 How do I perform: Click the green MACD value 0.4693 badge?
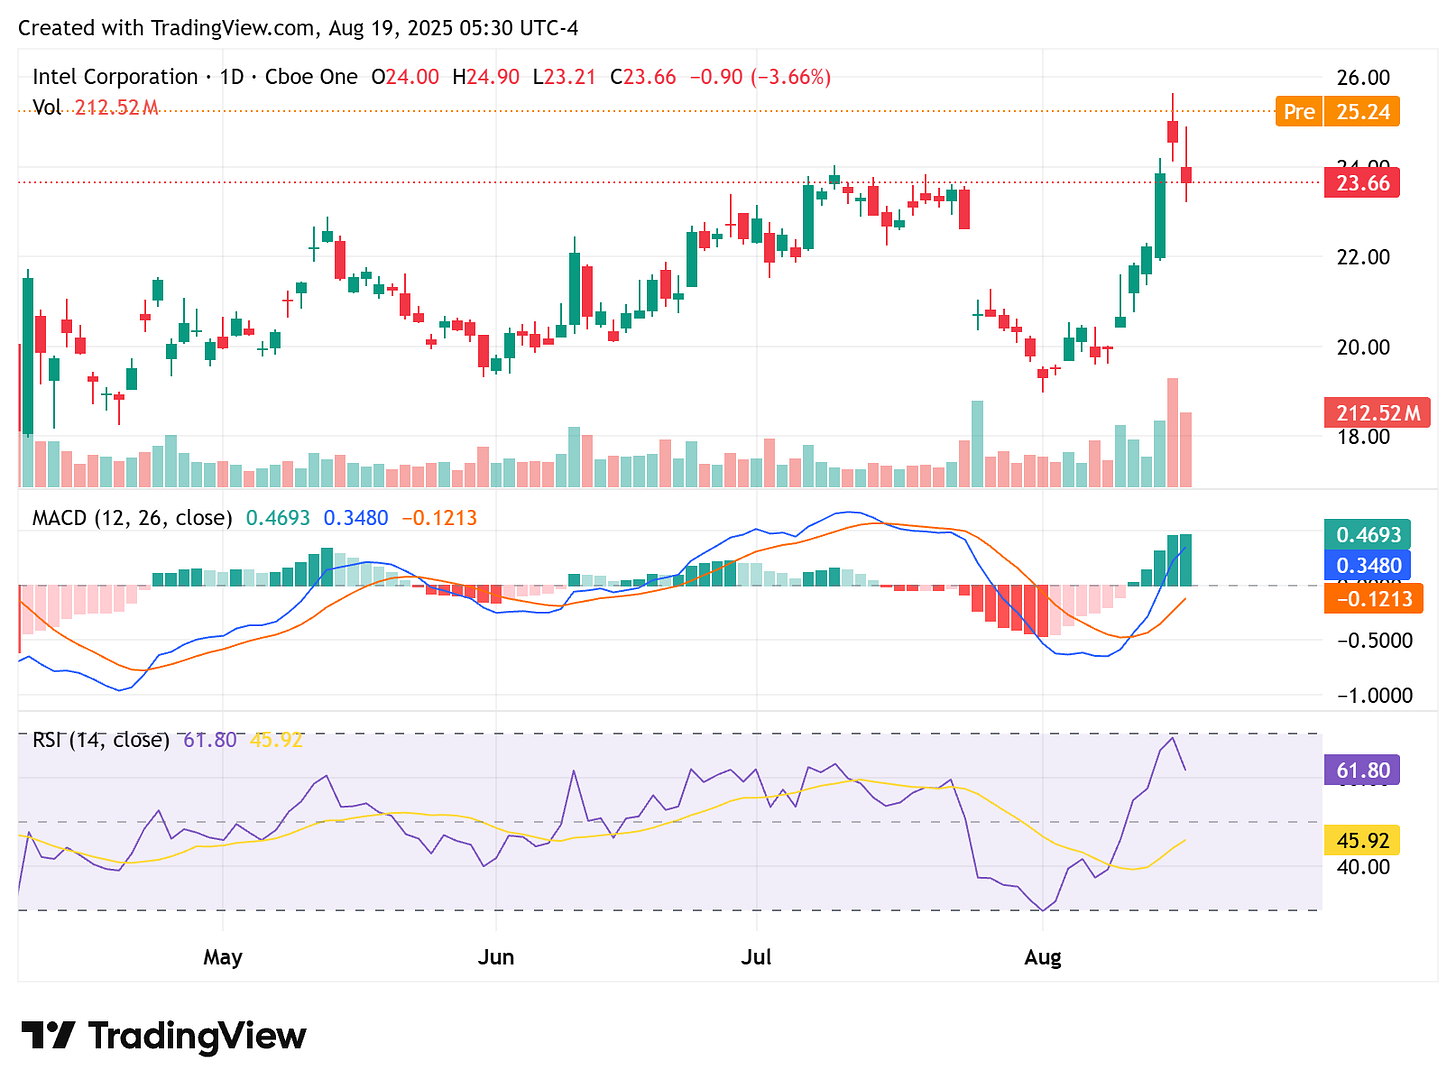click(1367, 535)
